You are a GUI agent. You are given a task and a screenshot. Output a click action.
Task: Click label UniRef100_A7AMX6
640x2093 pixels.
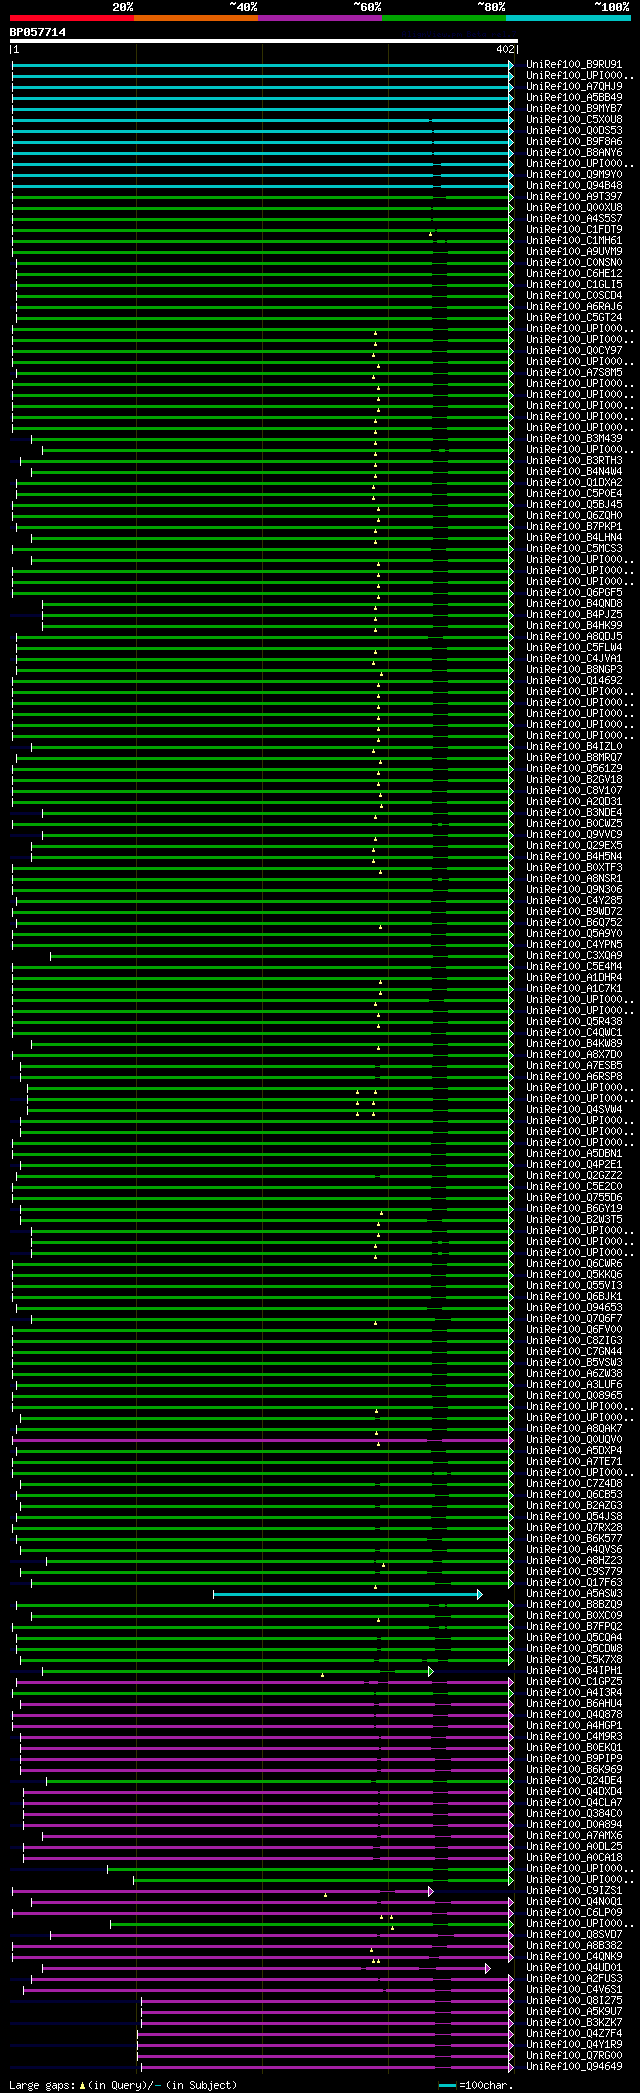point(575,1836)
